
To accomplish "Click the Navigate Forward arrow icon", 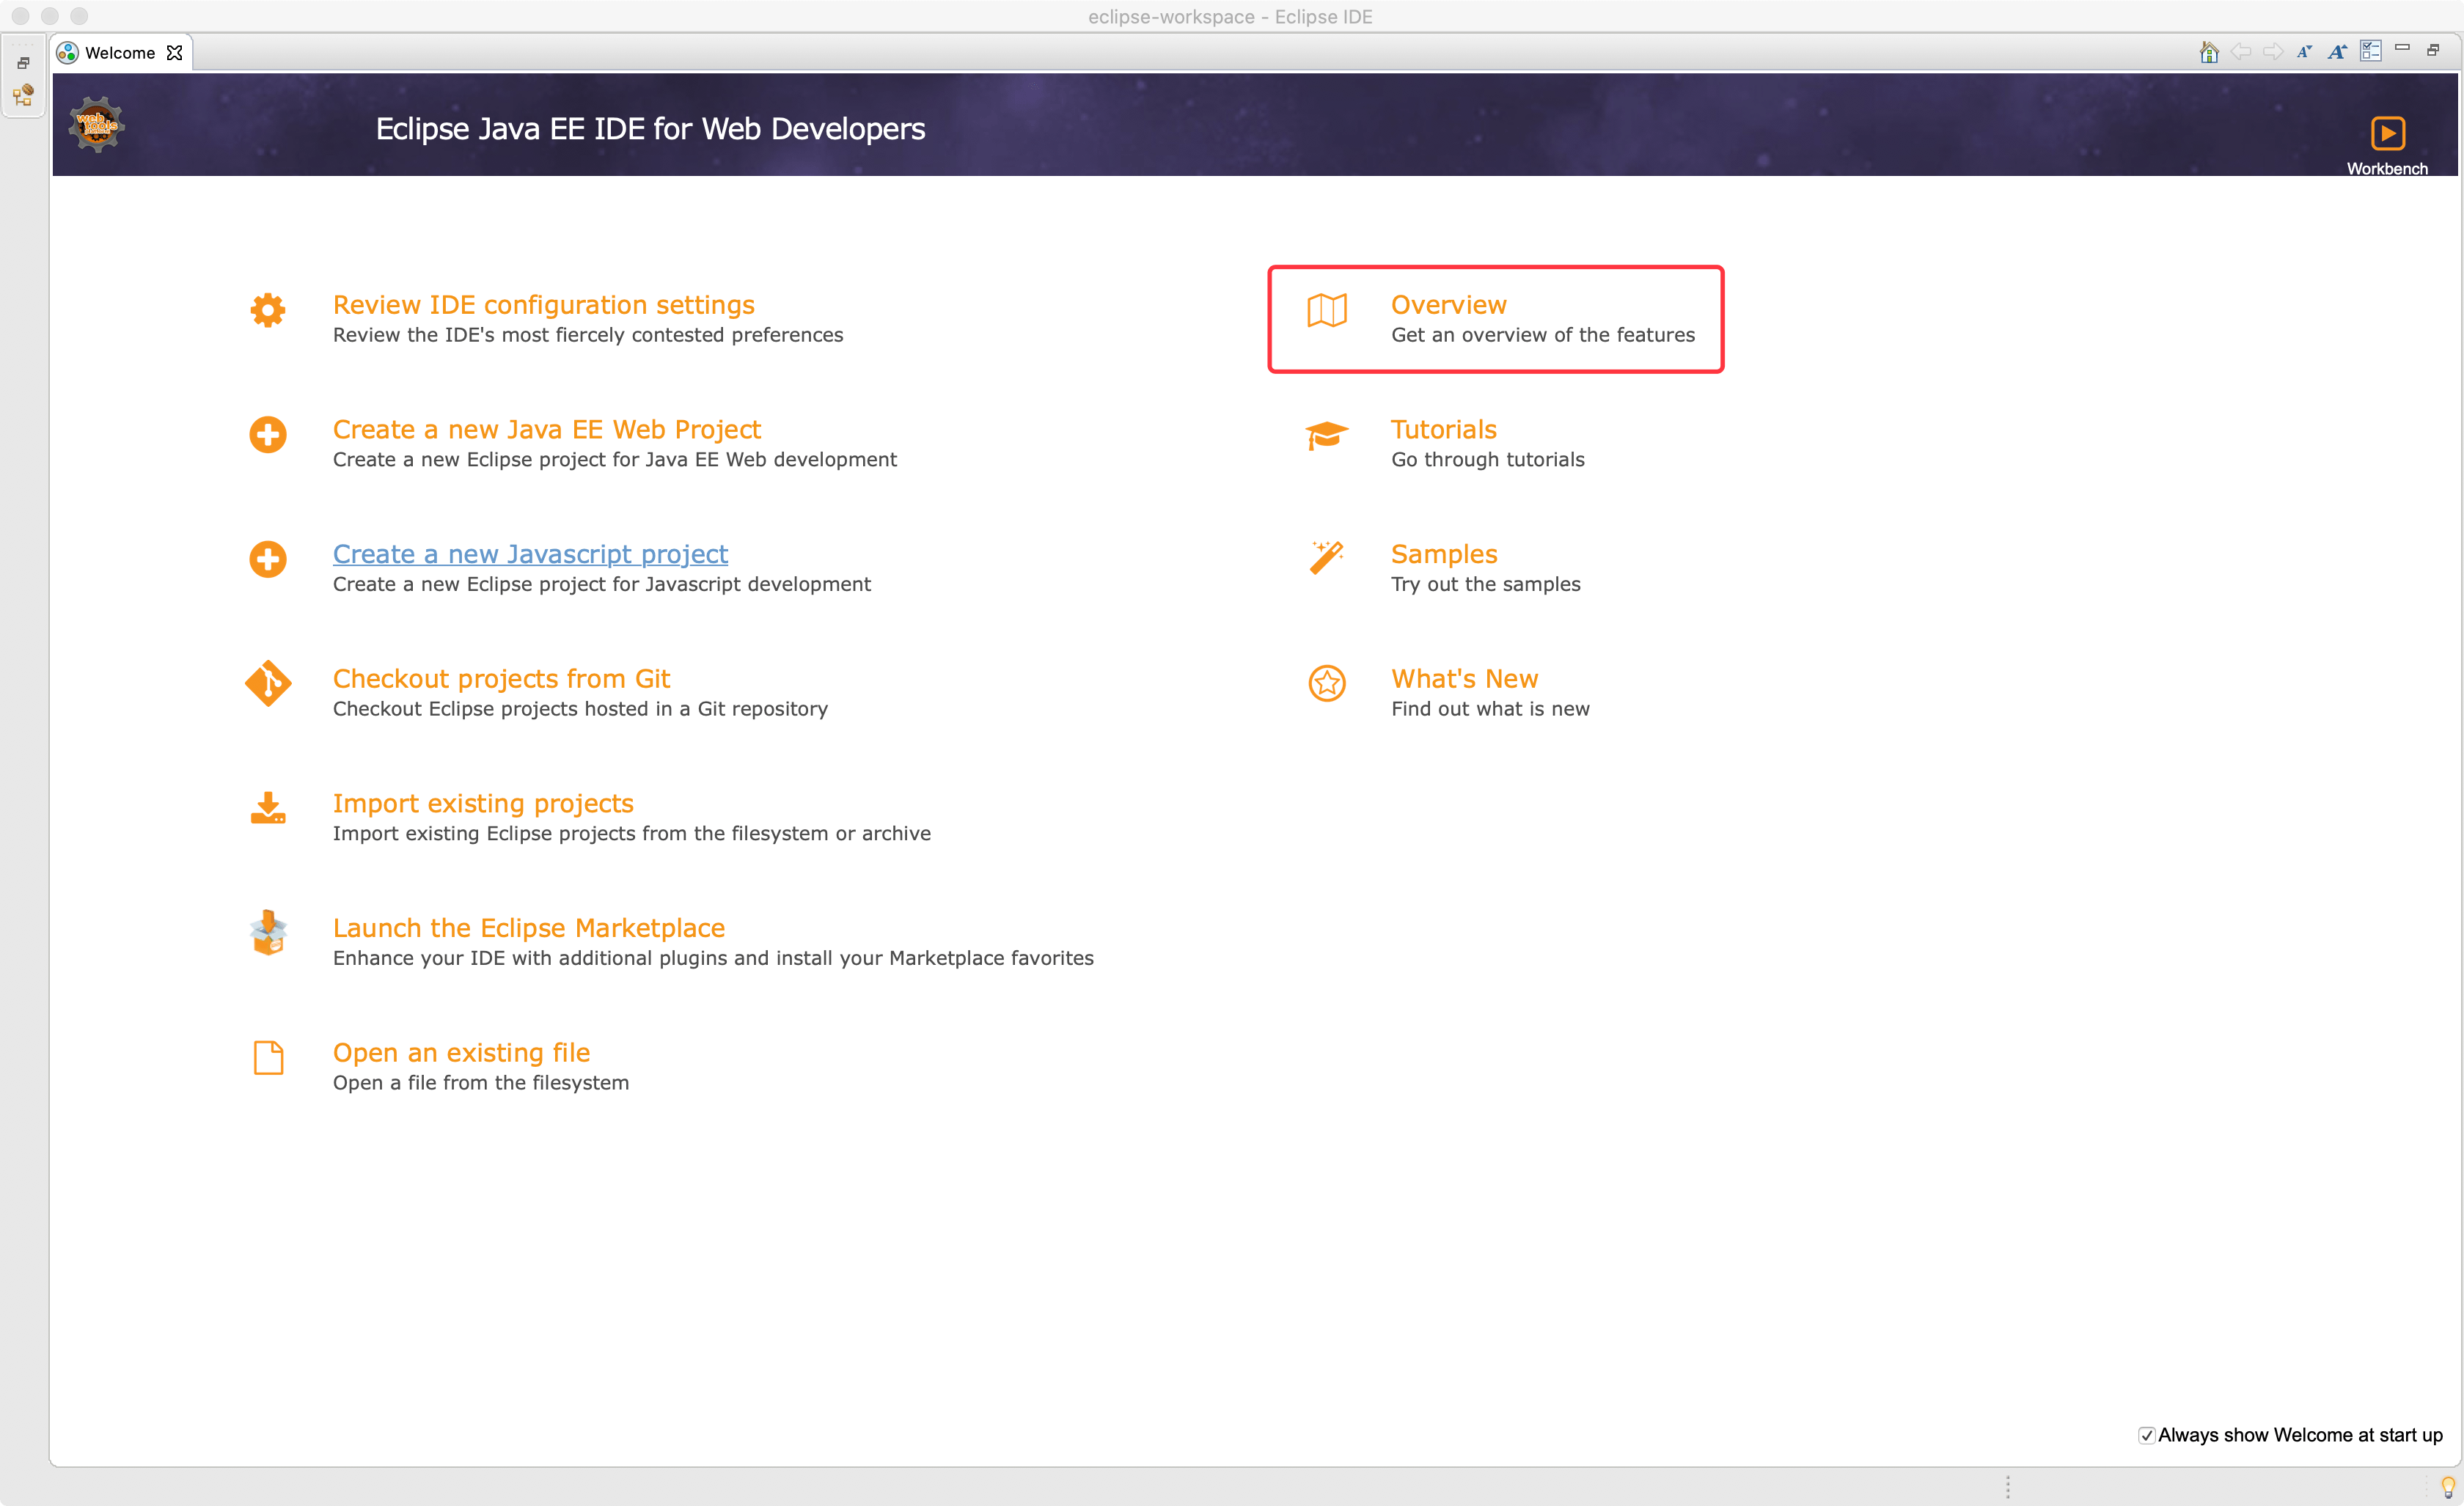I will [x=2273, y=52].
